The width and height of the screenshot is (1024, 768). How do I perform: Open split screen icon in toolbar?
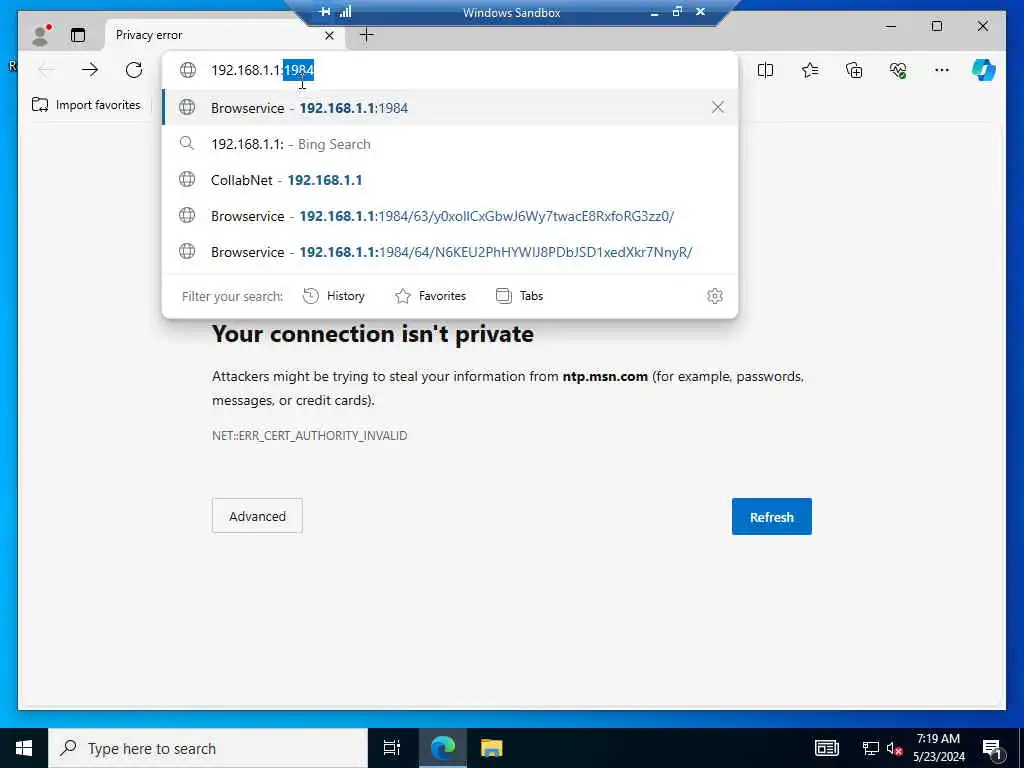pos(765,70)
